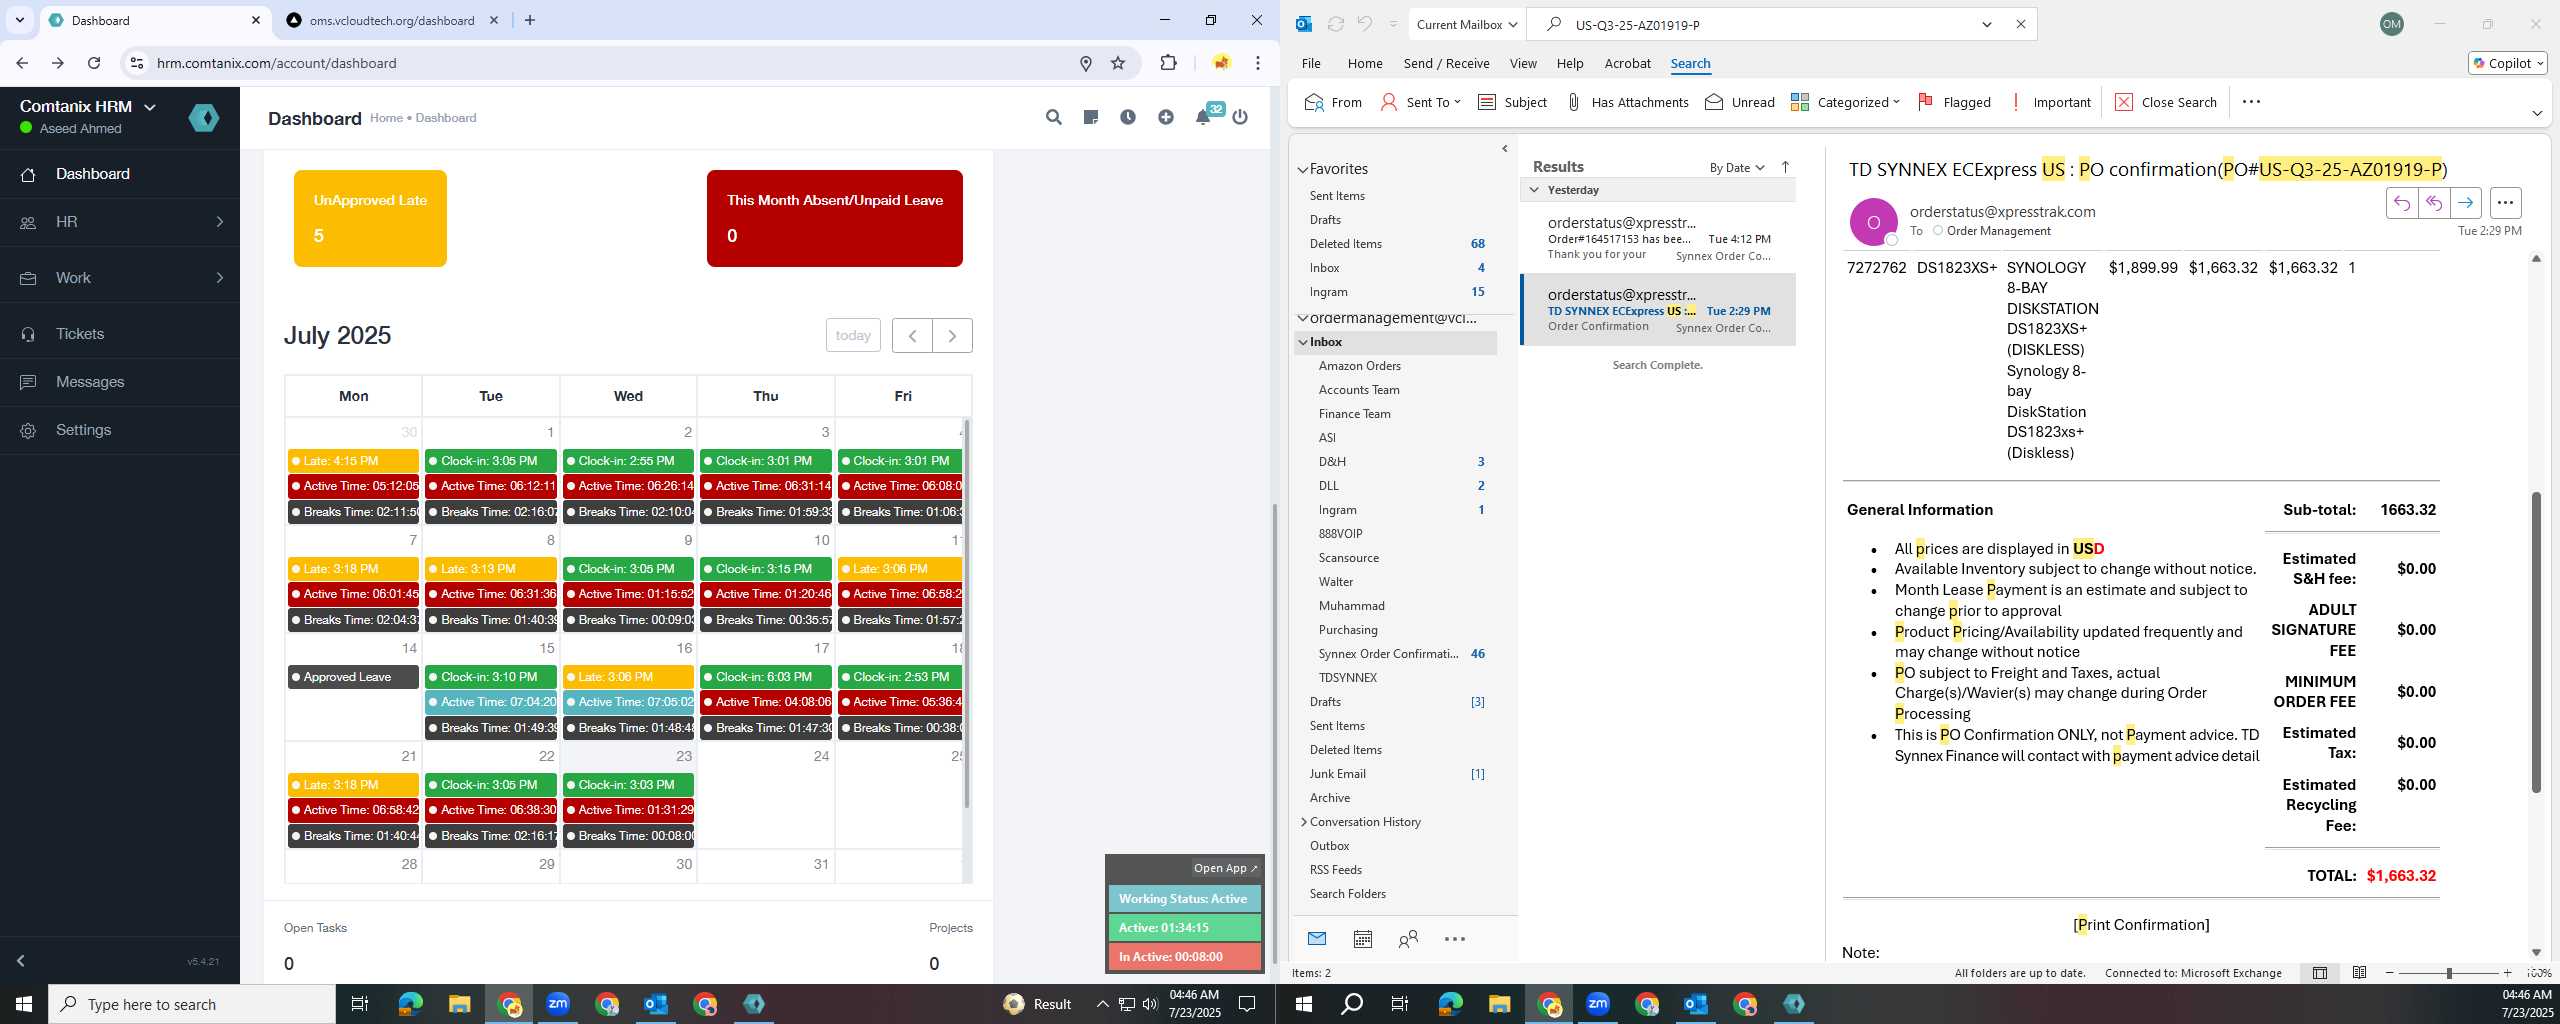Switch to the Home ribbon tab
The image size is (2560, 1024).
[x=1365, y=63]
